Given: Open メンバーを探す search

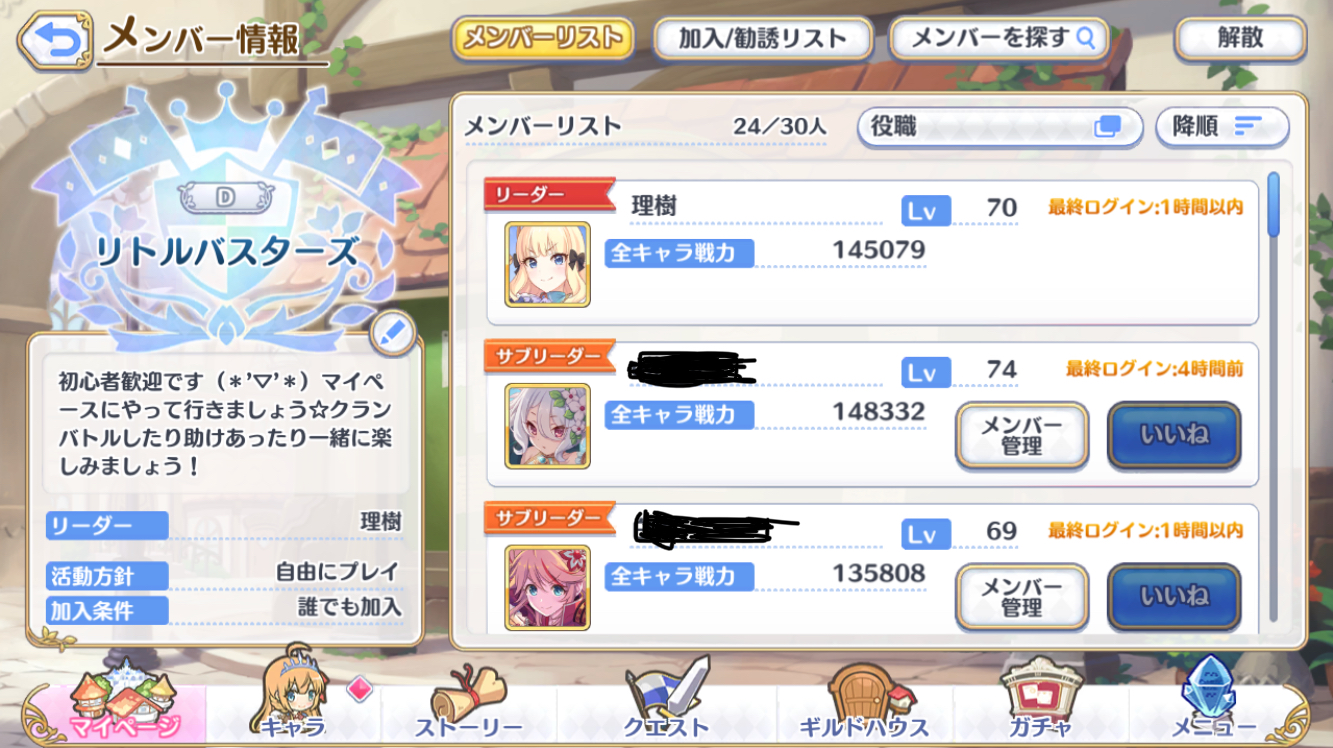Looking at the screenshot, I should point(1000,38).
